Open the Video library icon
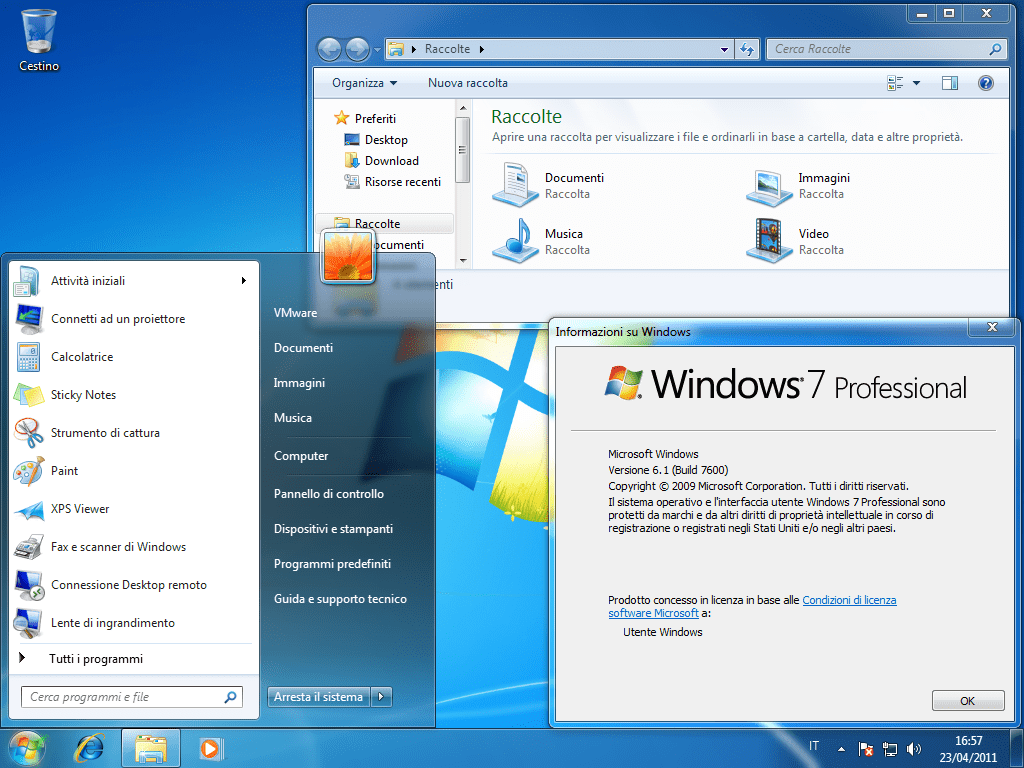This screenshot has width=1024, height=768. [769, 240]
